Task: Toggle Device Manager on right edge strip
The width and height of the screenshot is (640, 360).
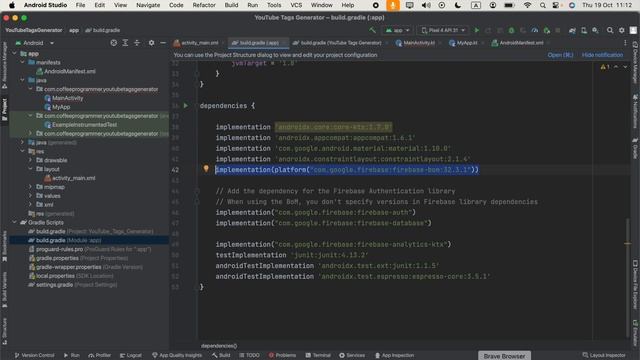Action: coord(635,61)
